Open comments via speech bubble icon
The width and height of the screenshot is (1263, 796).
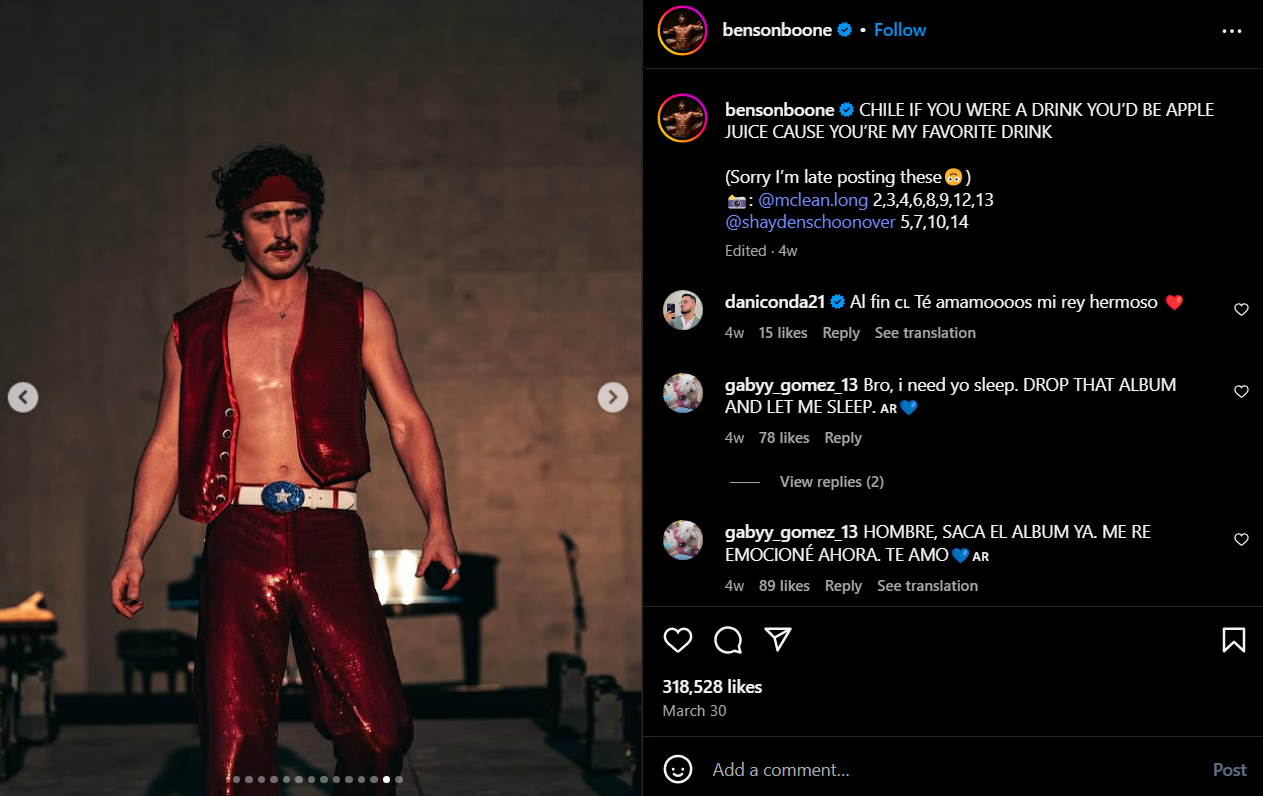pos(728,640)
